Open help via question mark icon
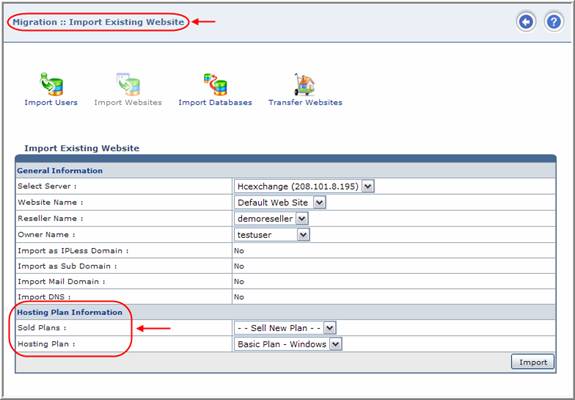 coord(553,22)
